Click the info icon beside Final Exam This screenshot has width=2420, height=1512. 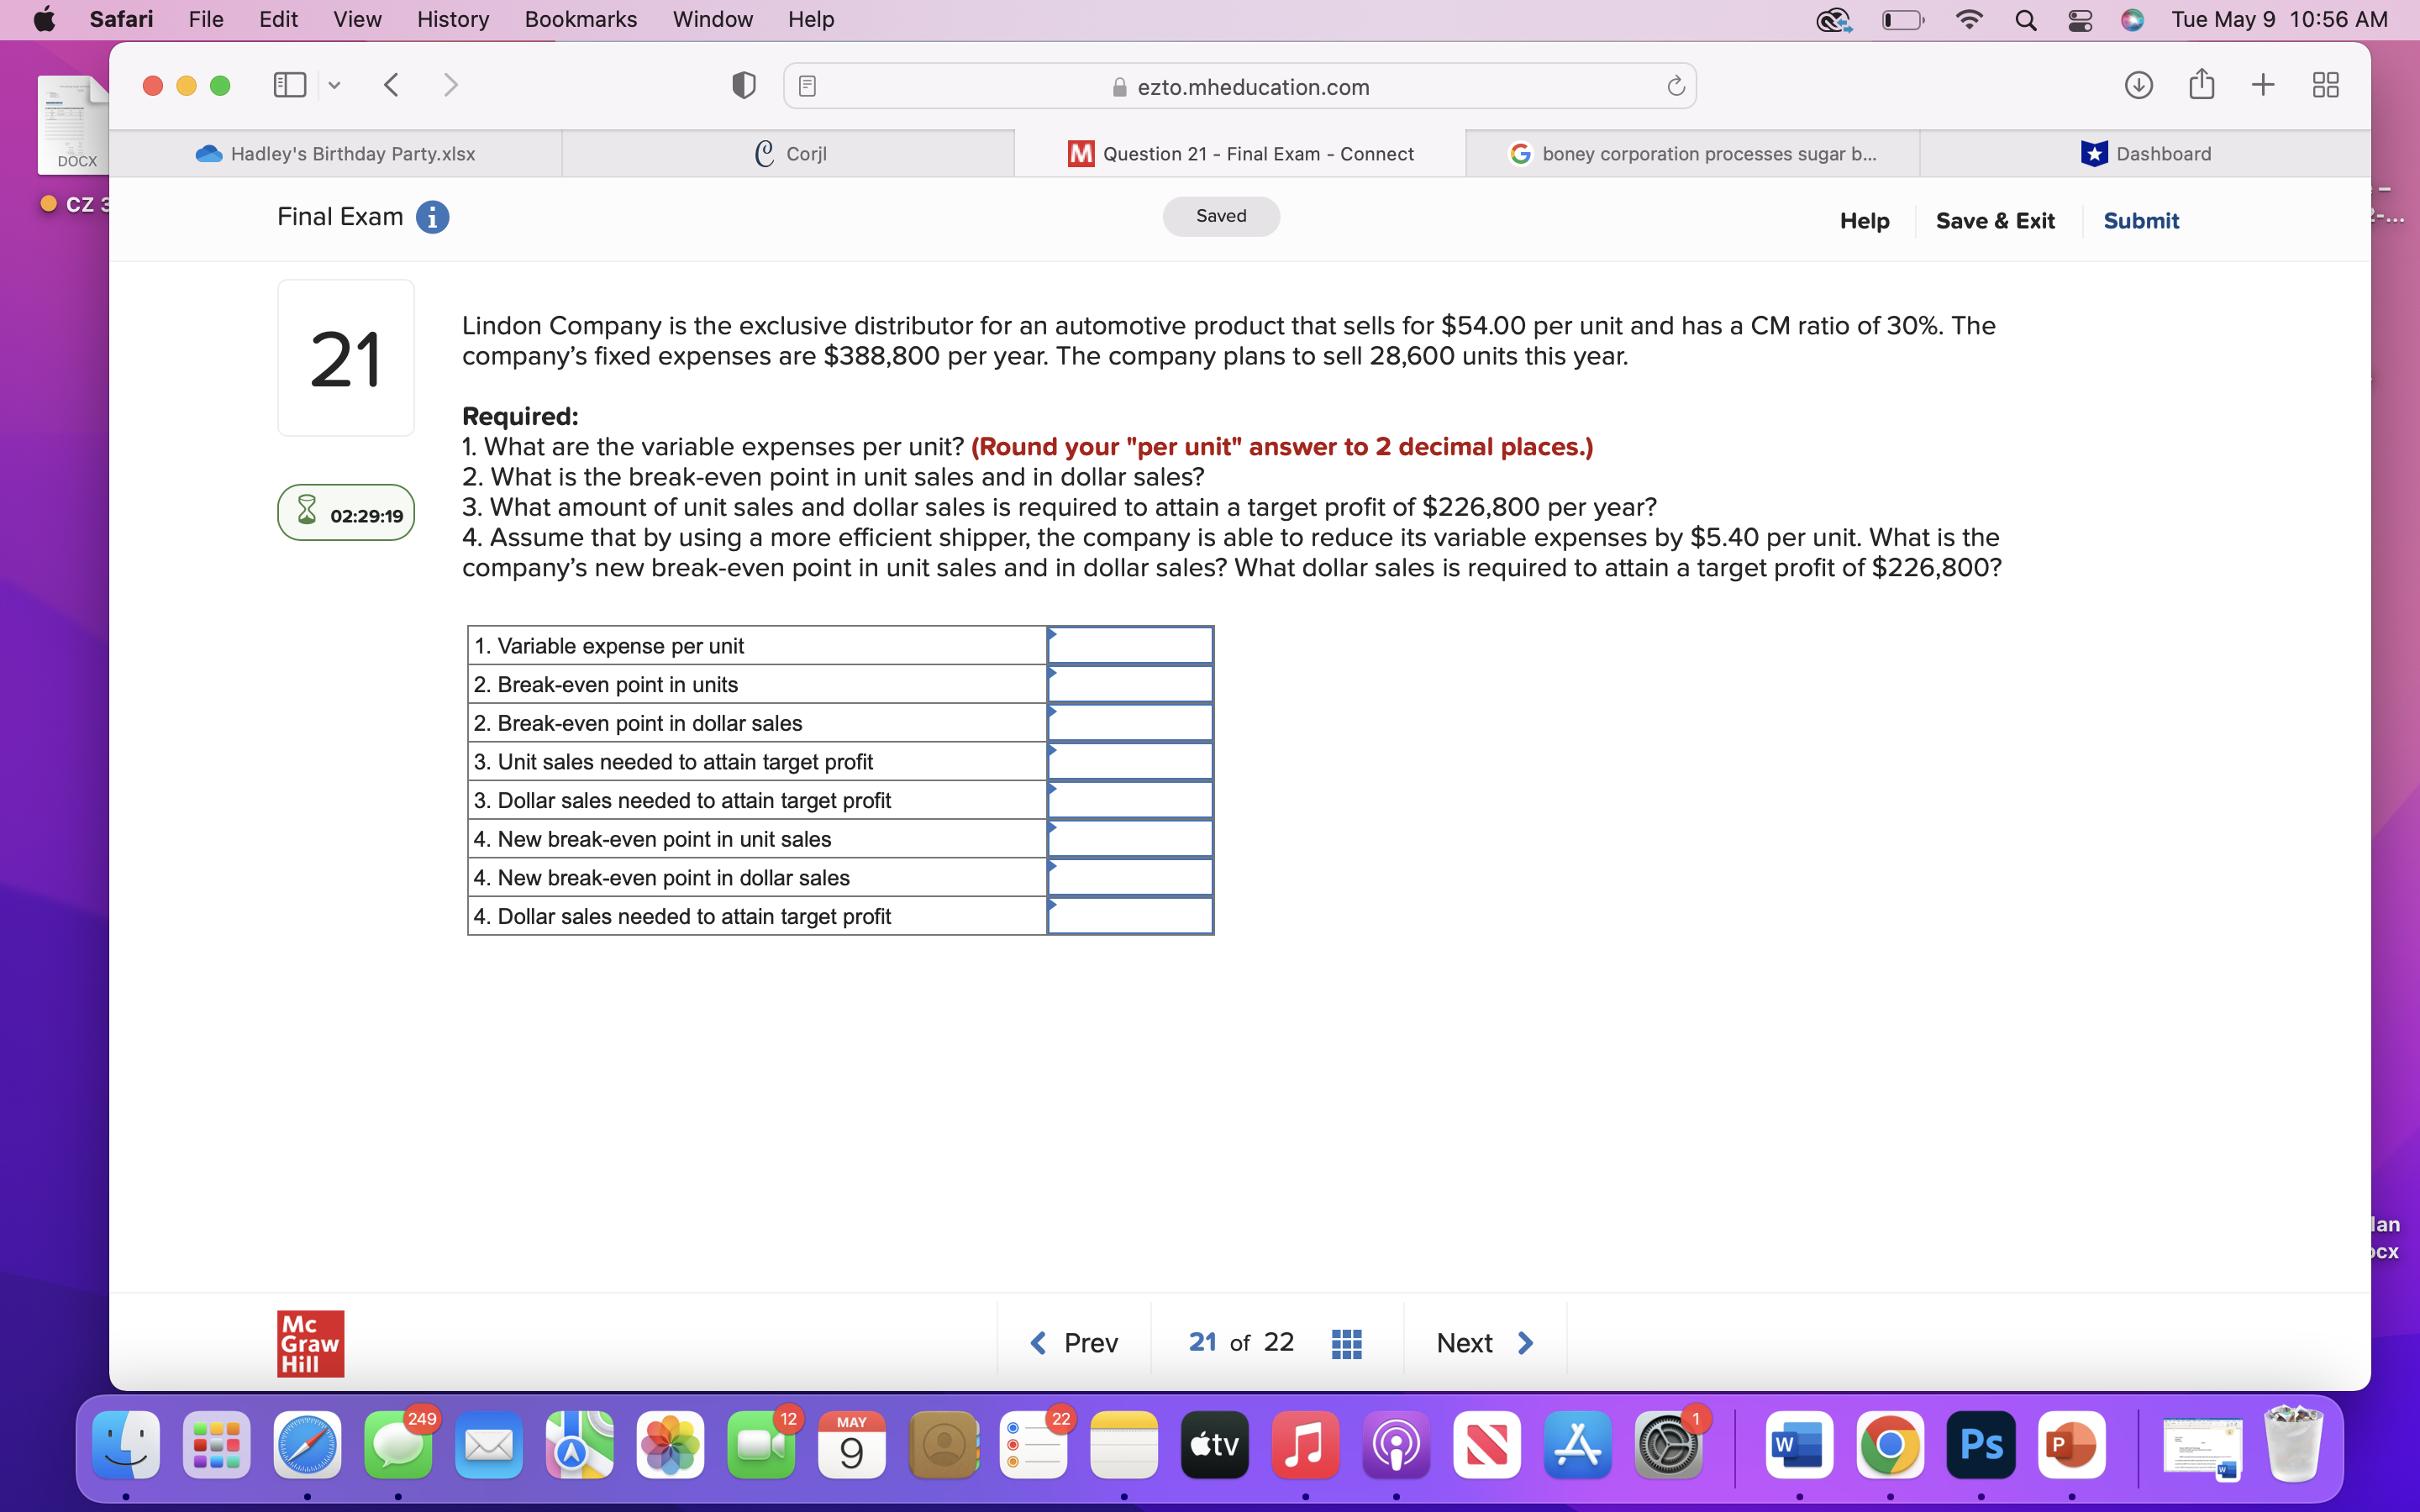[432, 217]
